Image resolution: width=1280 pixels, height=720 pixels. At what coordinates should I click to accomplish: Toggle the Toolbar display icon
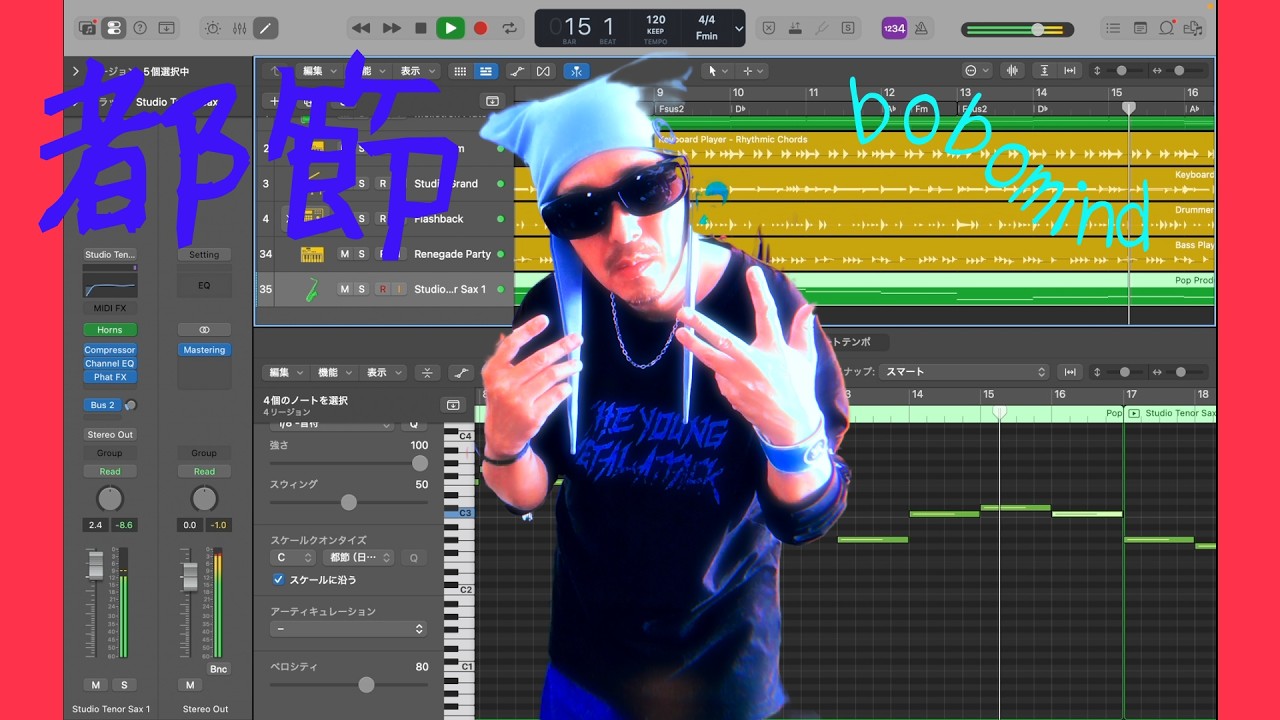[167, 28]
